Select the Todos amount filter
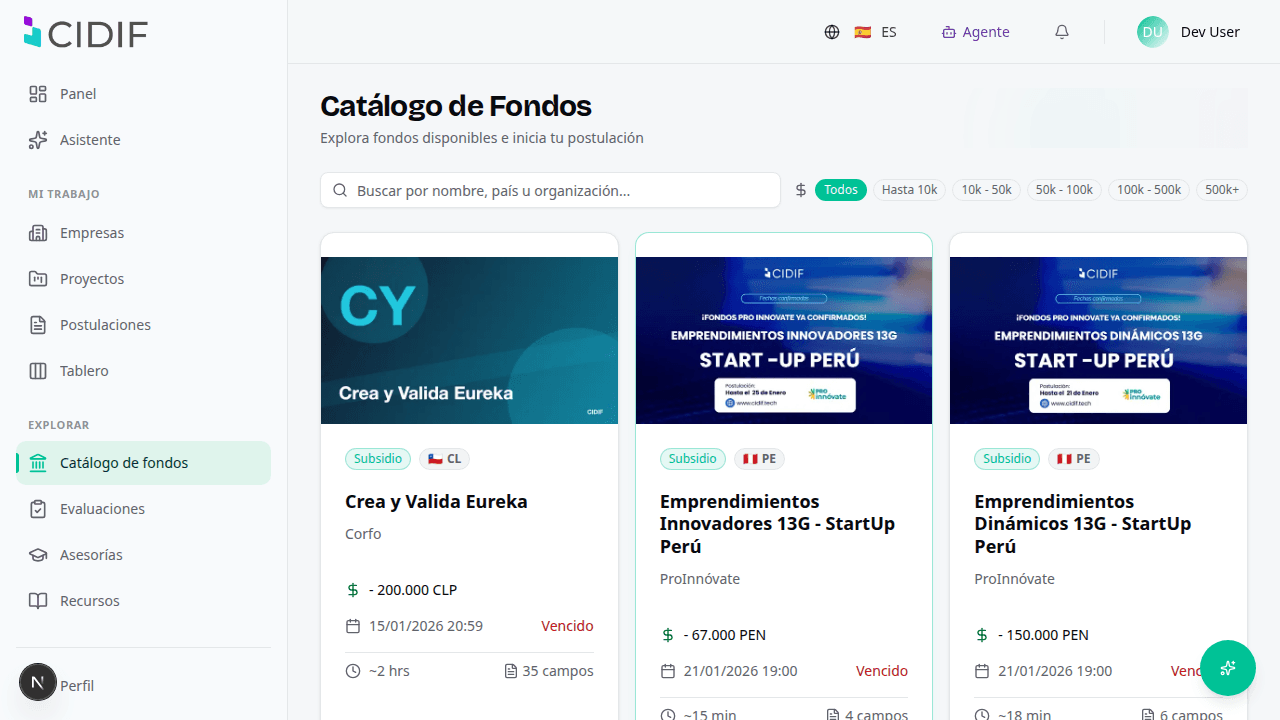The width and height of the screenshot is (1280, 720). [x=841, y=190]
